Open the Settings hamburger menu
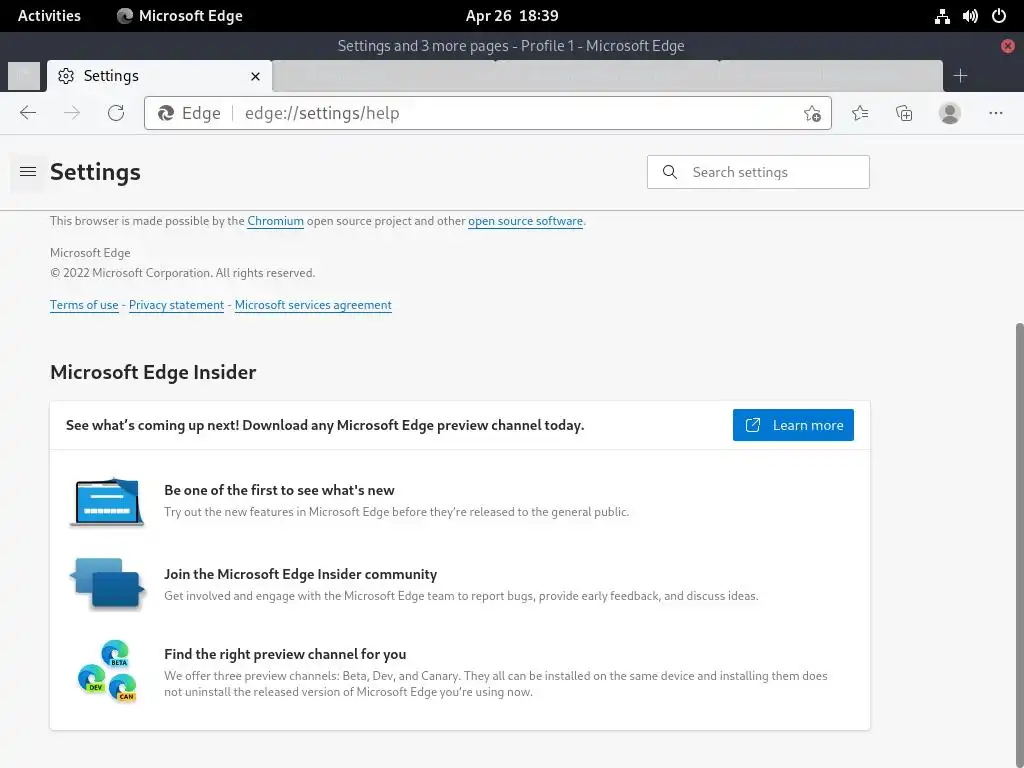1024x768 pixels. (x=28, y=172)
